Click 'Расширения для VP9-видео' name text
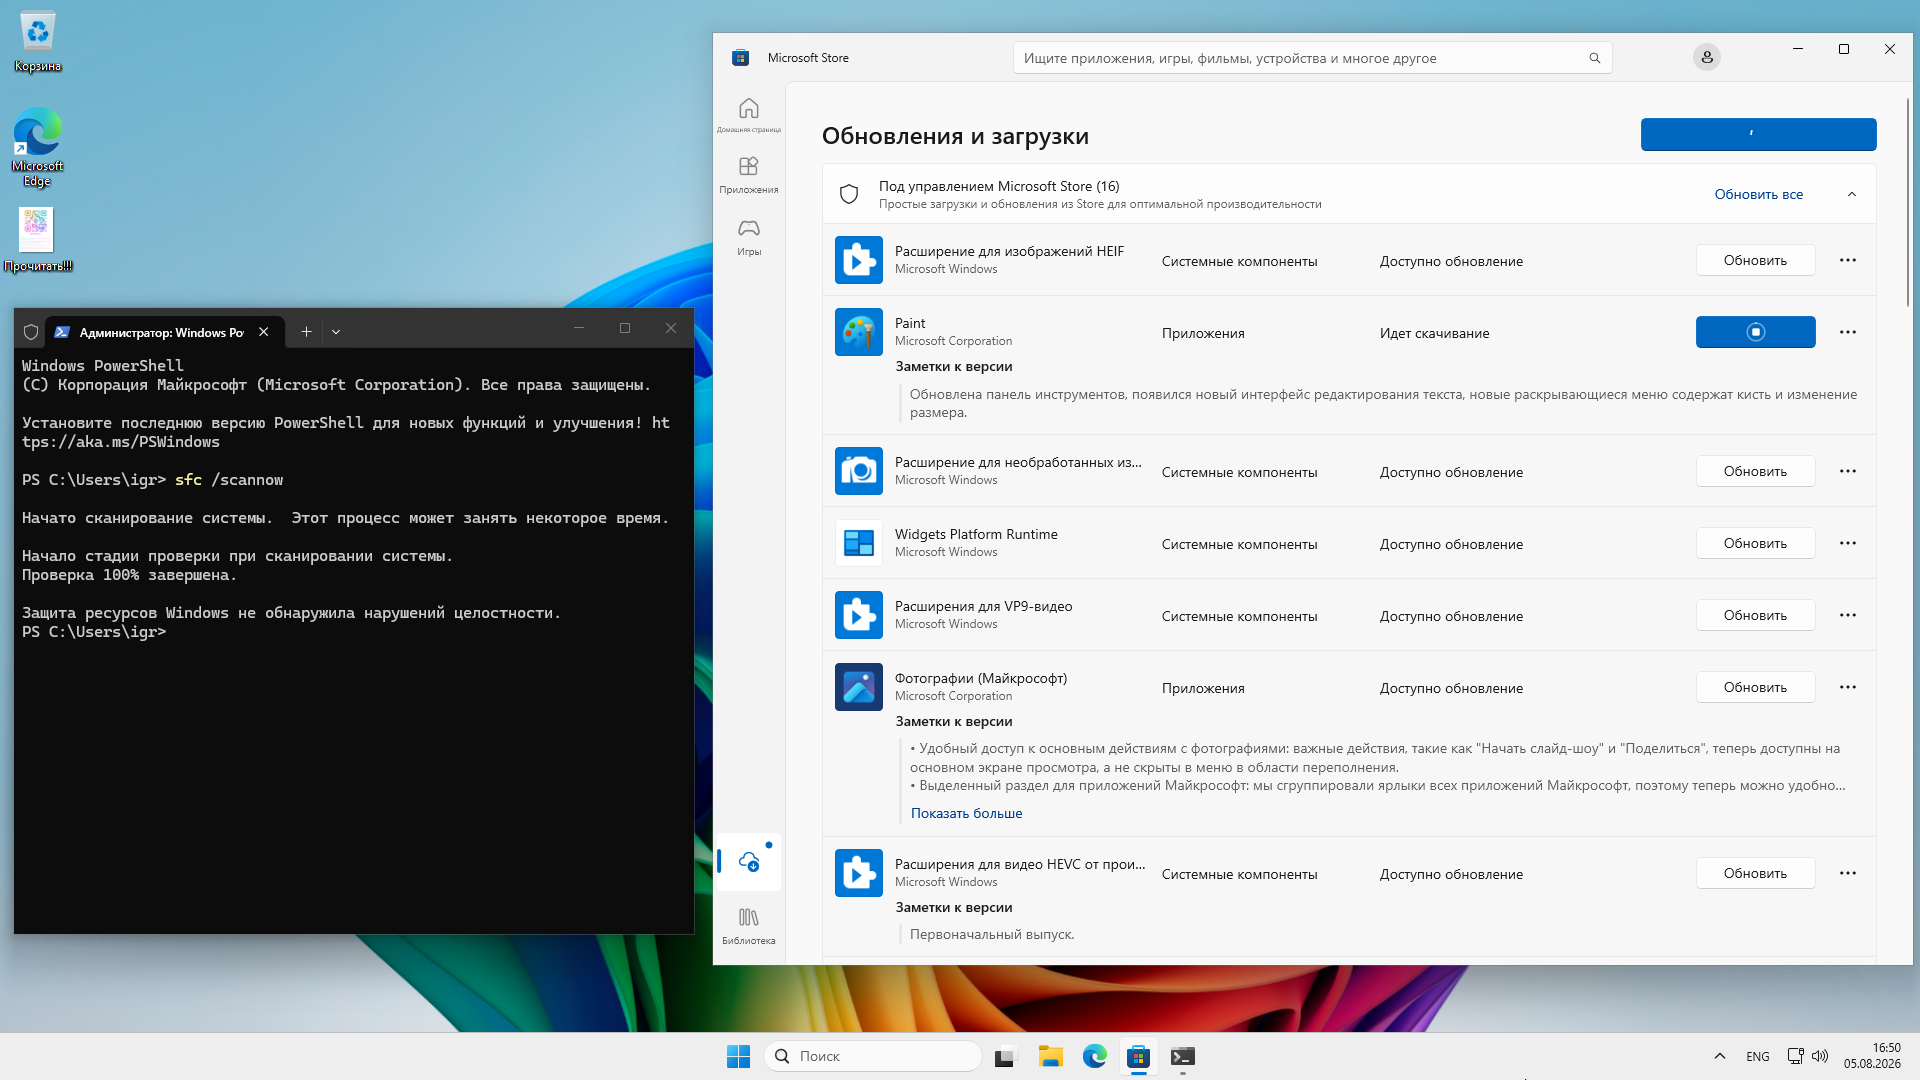Image resolution: width=1920 pixels, height=1080 pixels. 983,606
